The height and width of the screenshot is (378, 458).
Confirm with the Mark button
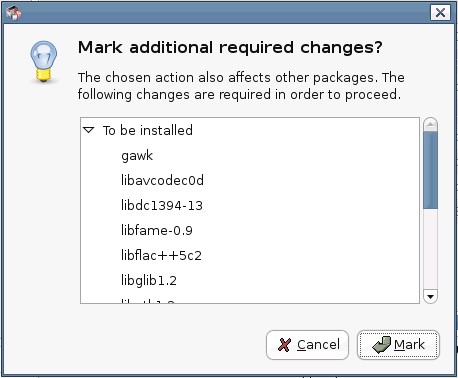[398, 345]
